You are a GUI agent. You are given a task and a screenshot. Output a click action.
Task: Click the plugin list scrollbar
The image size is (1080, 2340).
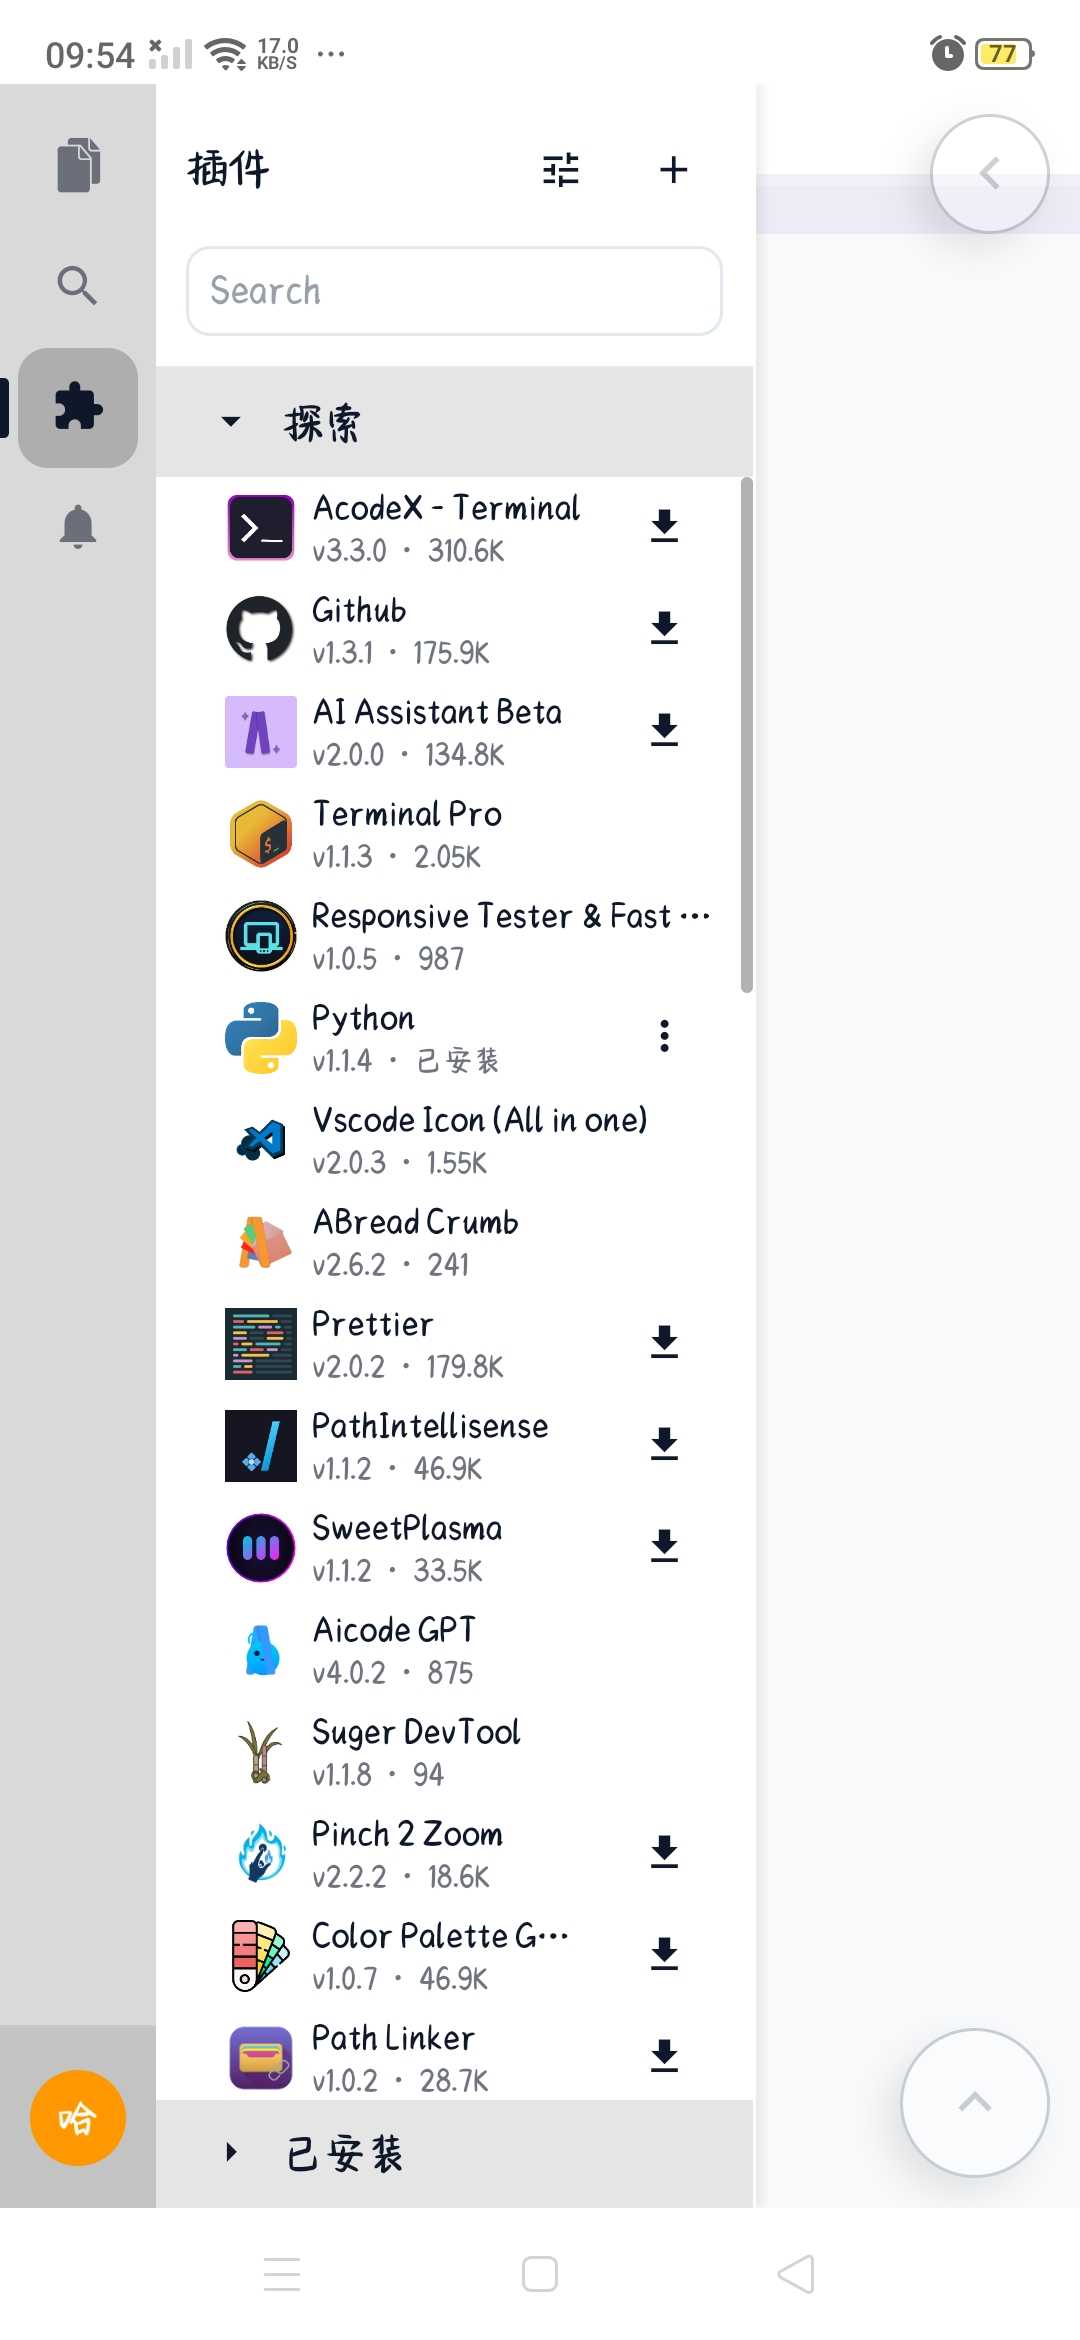[x=746, y=736]
